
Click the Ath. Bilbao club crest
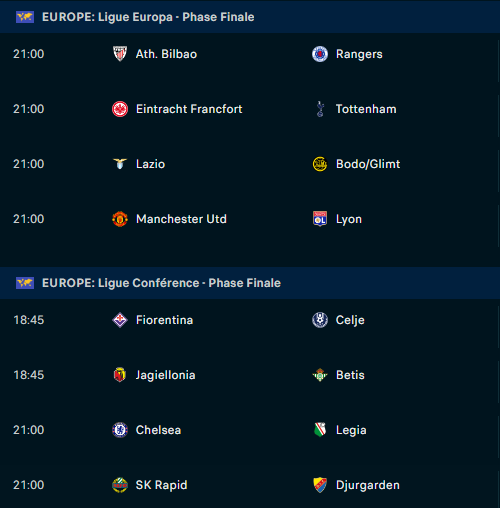(x=120, y=54)
